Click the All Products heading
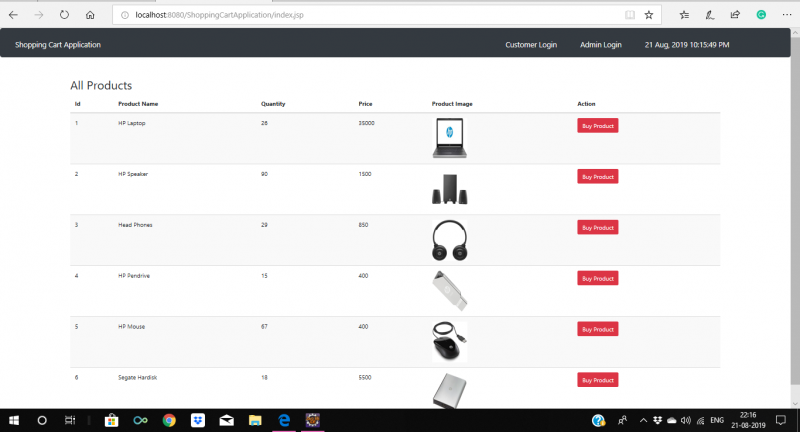 pyautogui.click(x=101, y=85)
